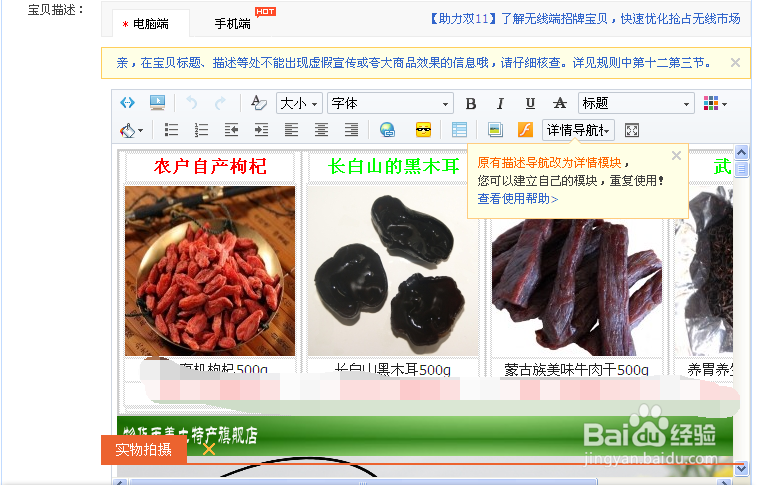Select the goji berry product image
The image size is (760, 485).
[x=210, y=271]
